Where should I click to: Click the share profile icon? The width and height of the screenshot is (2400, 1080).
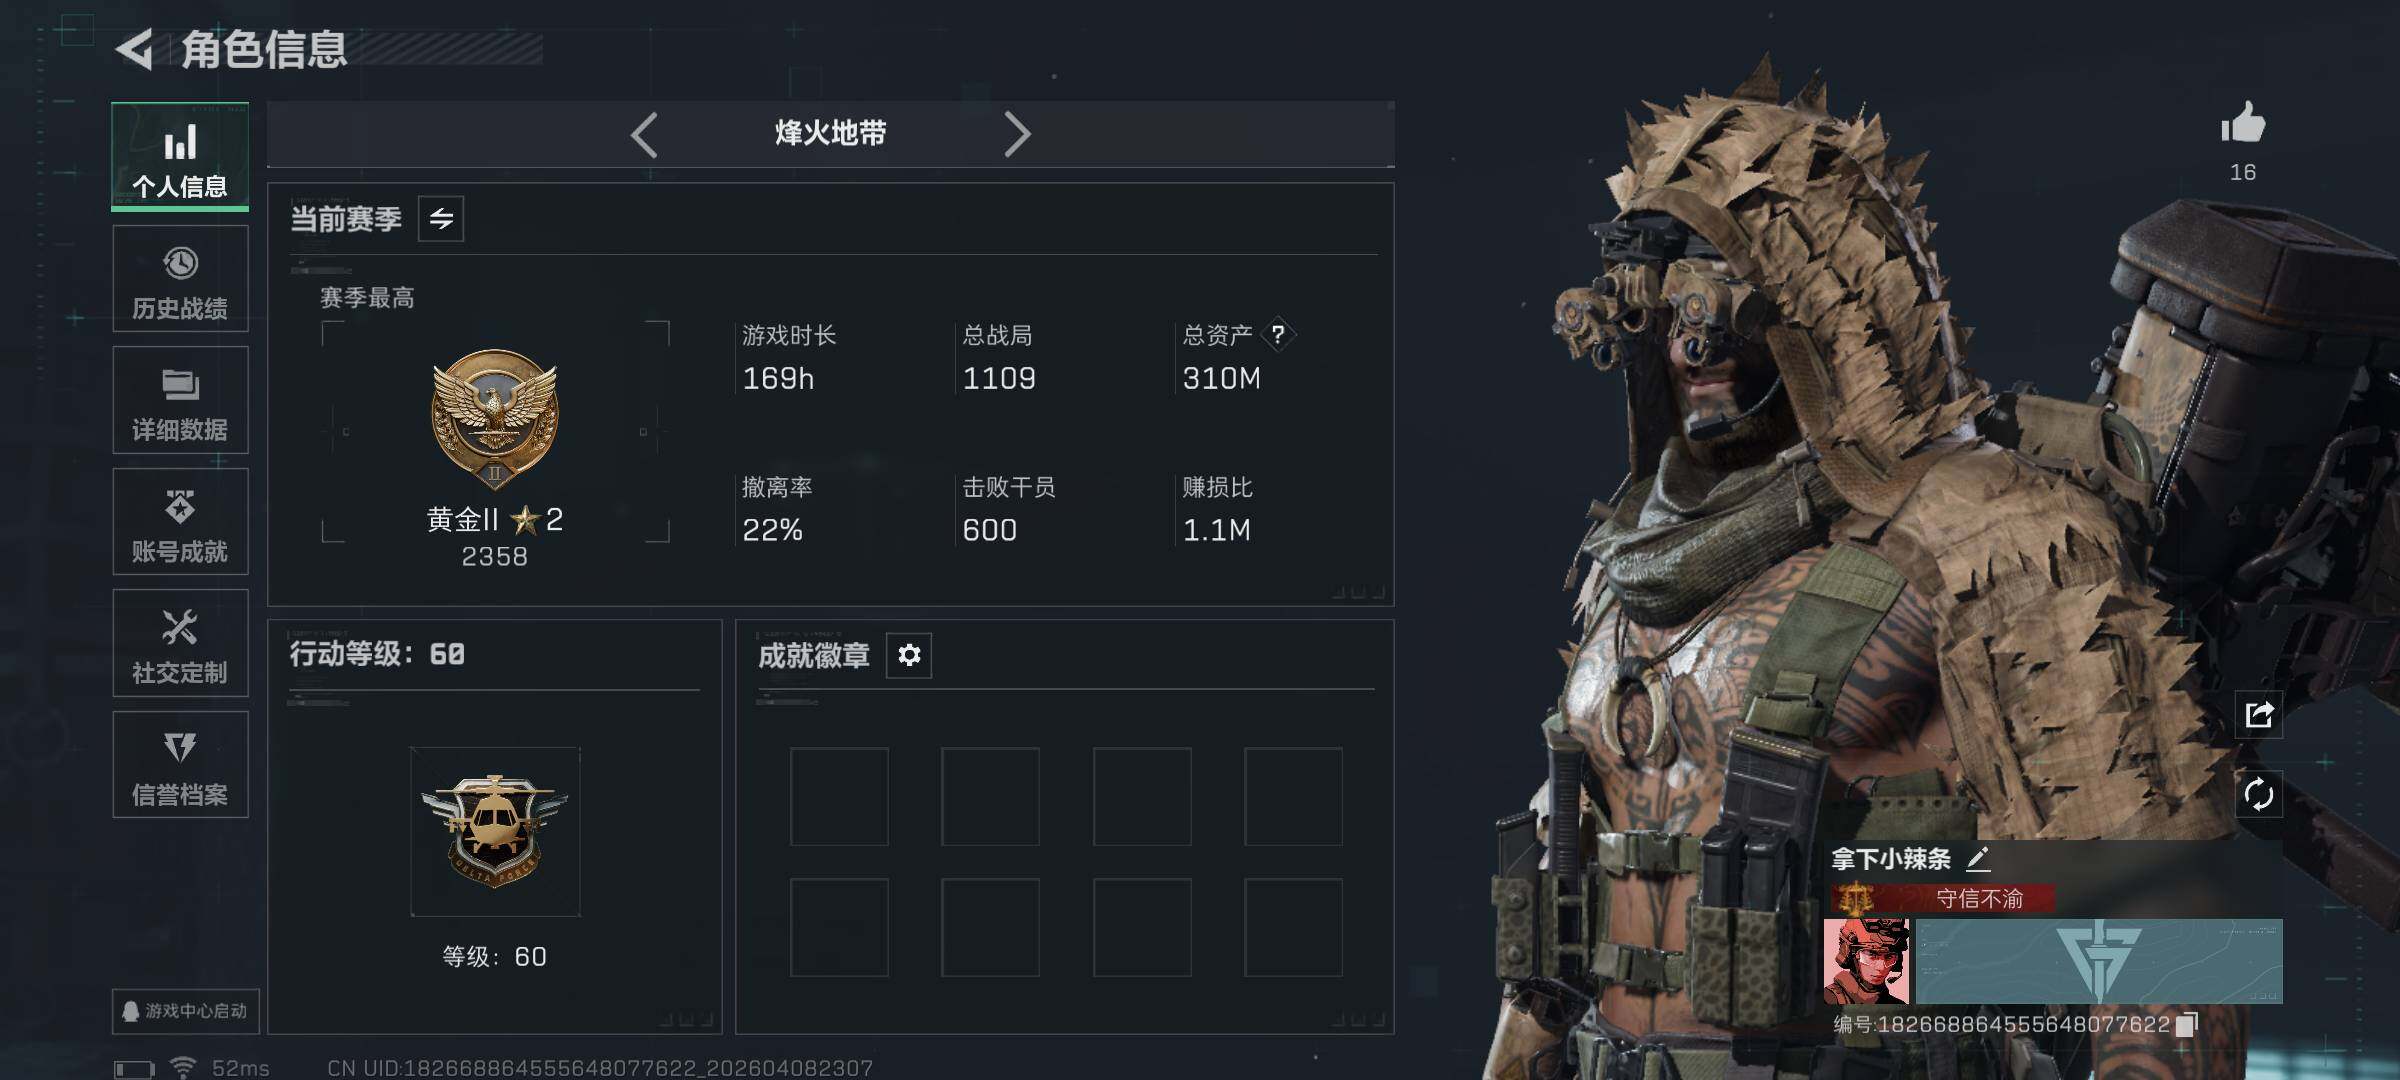pos(2259,714)
